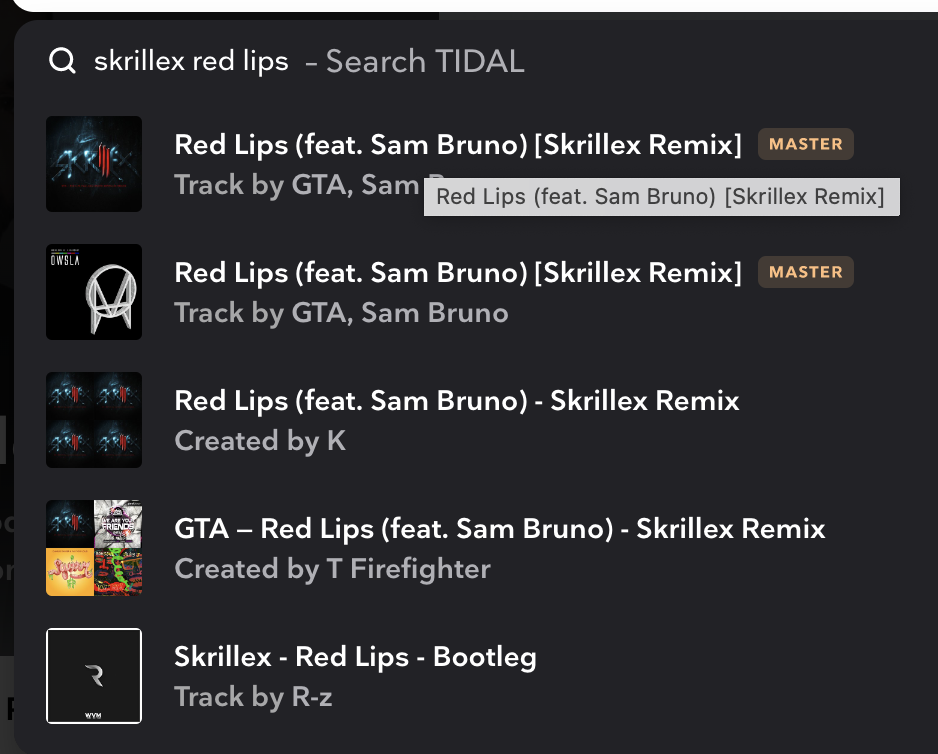The image size is (938, 754).
Task: Select the Red Lips title with the tooltip below
Action: point(458,145)
